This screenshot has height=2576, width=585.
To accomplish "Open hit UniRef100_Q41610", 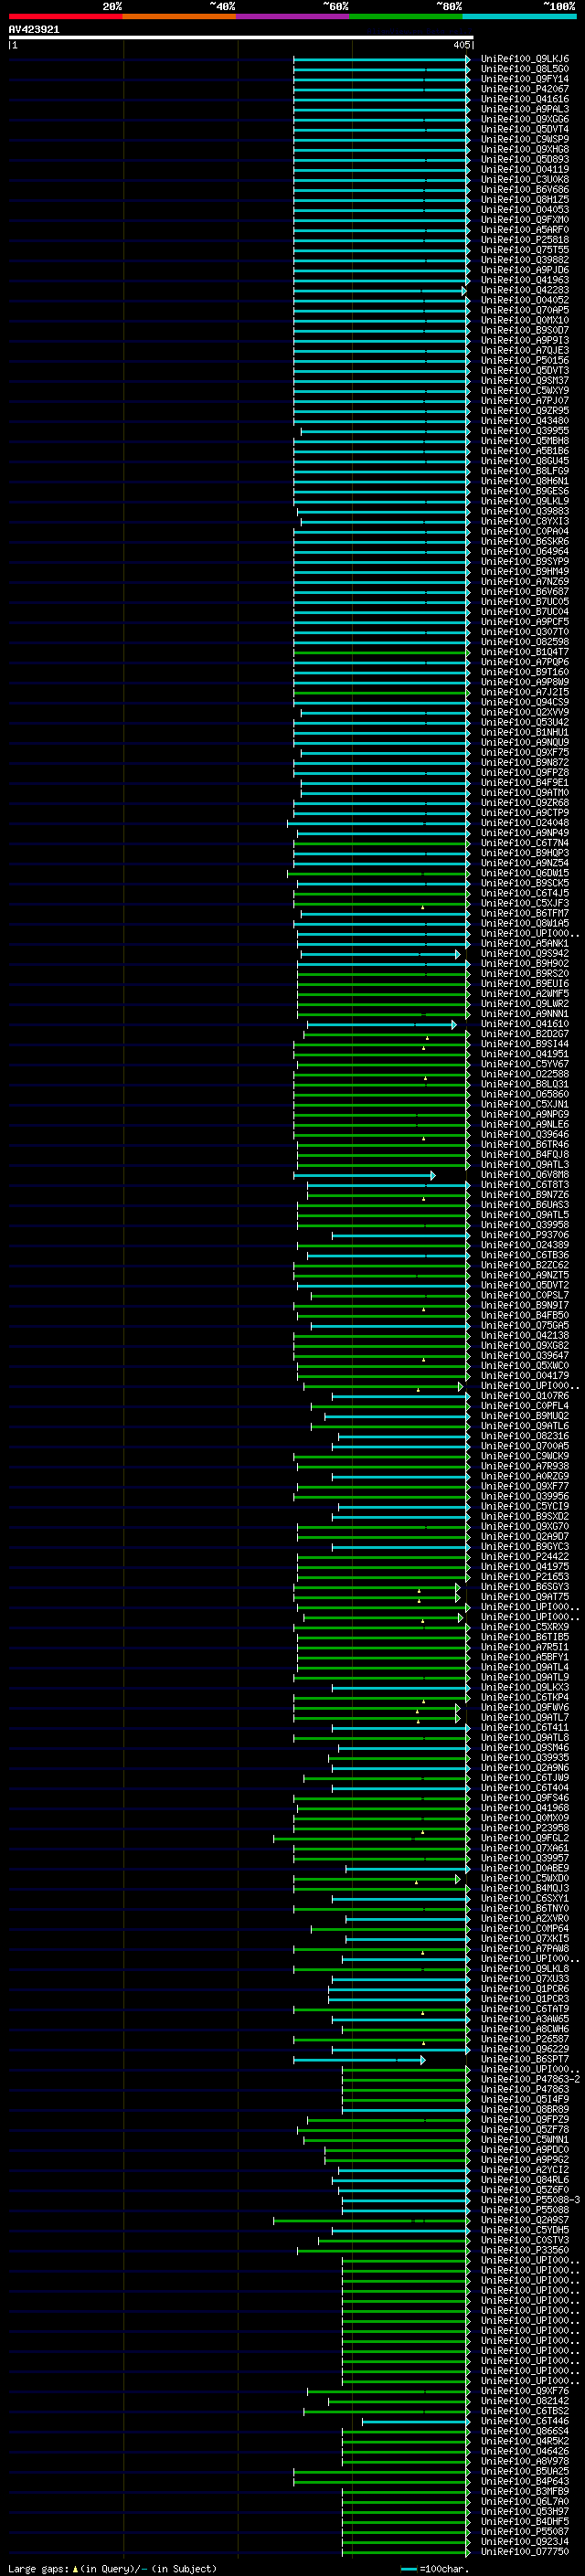I will 525,1024.
